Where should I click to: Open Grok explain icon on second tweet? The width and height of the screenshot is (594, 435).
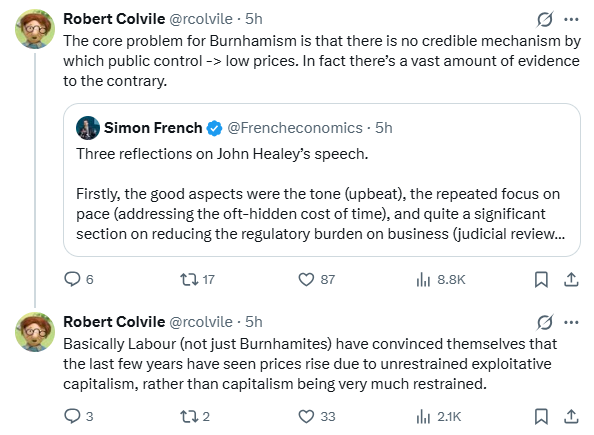click(545, 322)
